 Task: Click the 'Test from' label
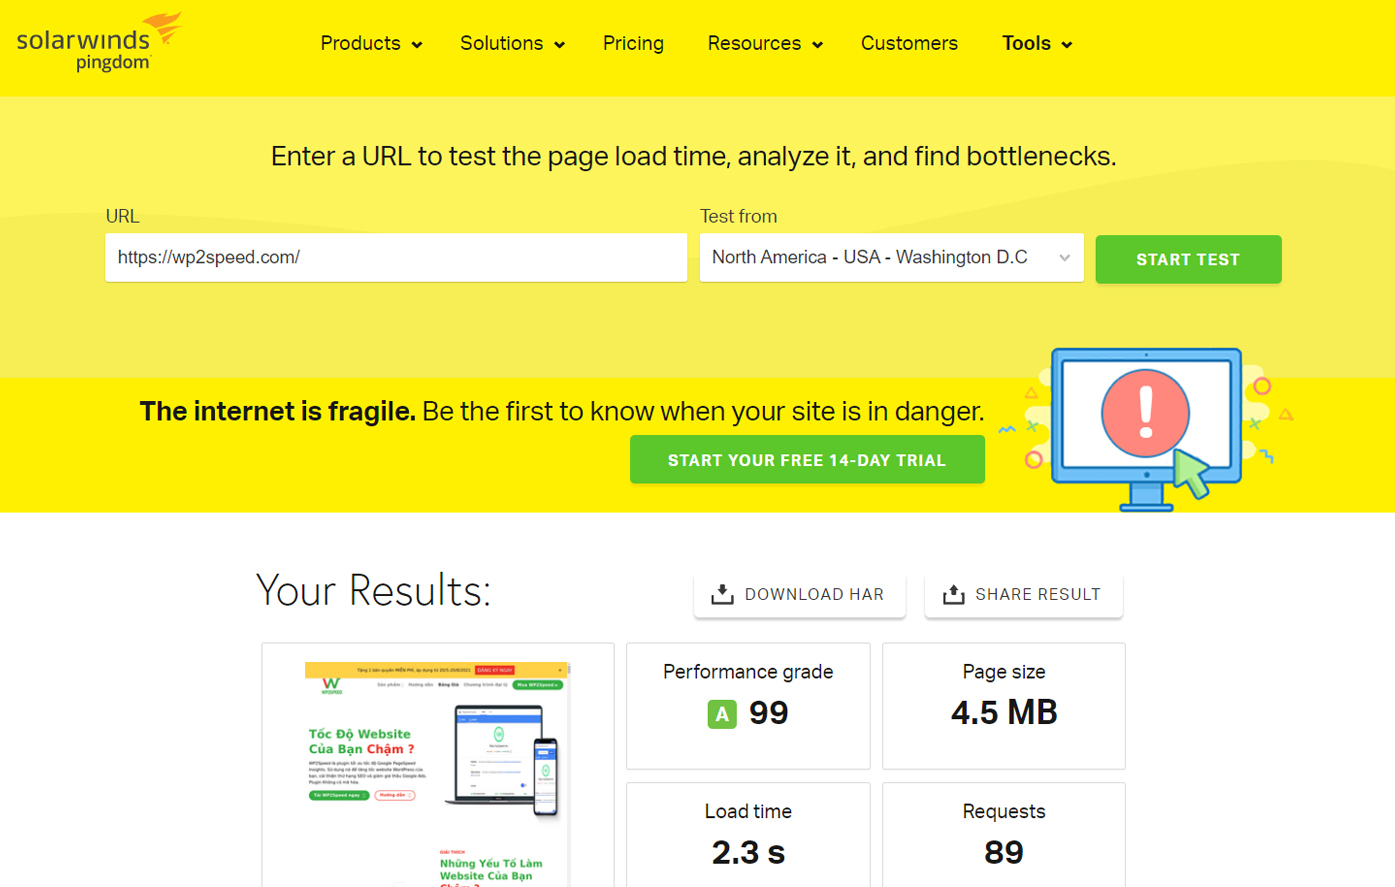coord(738,216)
